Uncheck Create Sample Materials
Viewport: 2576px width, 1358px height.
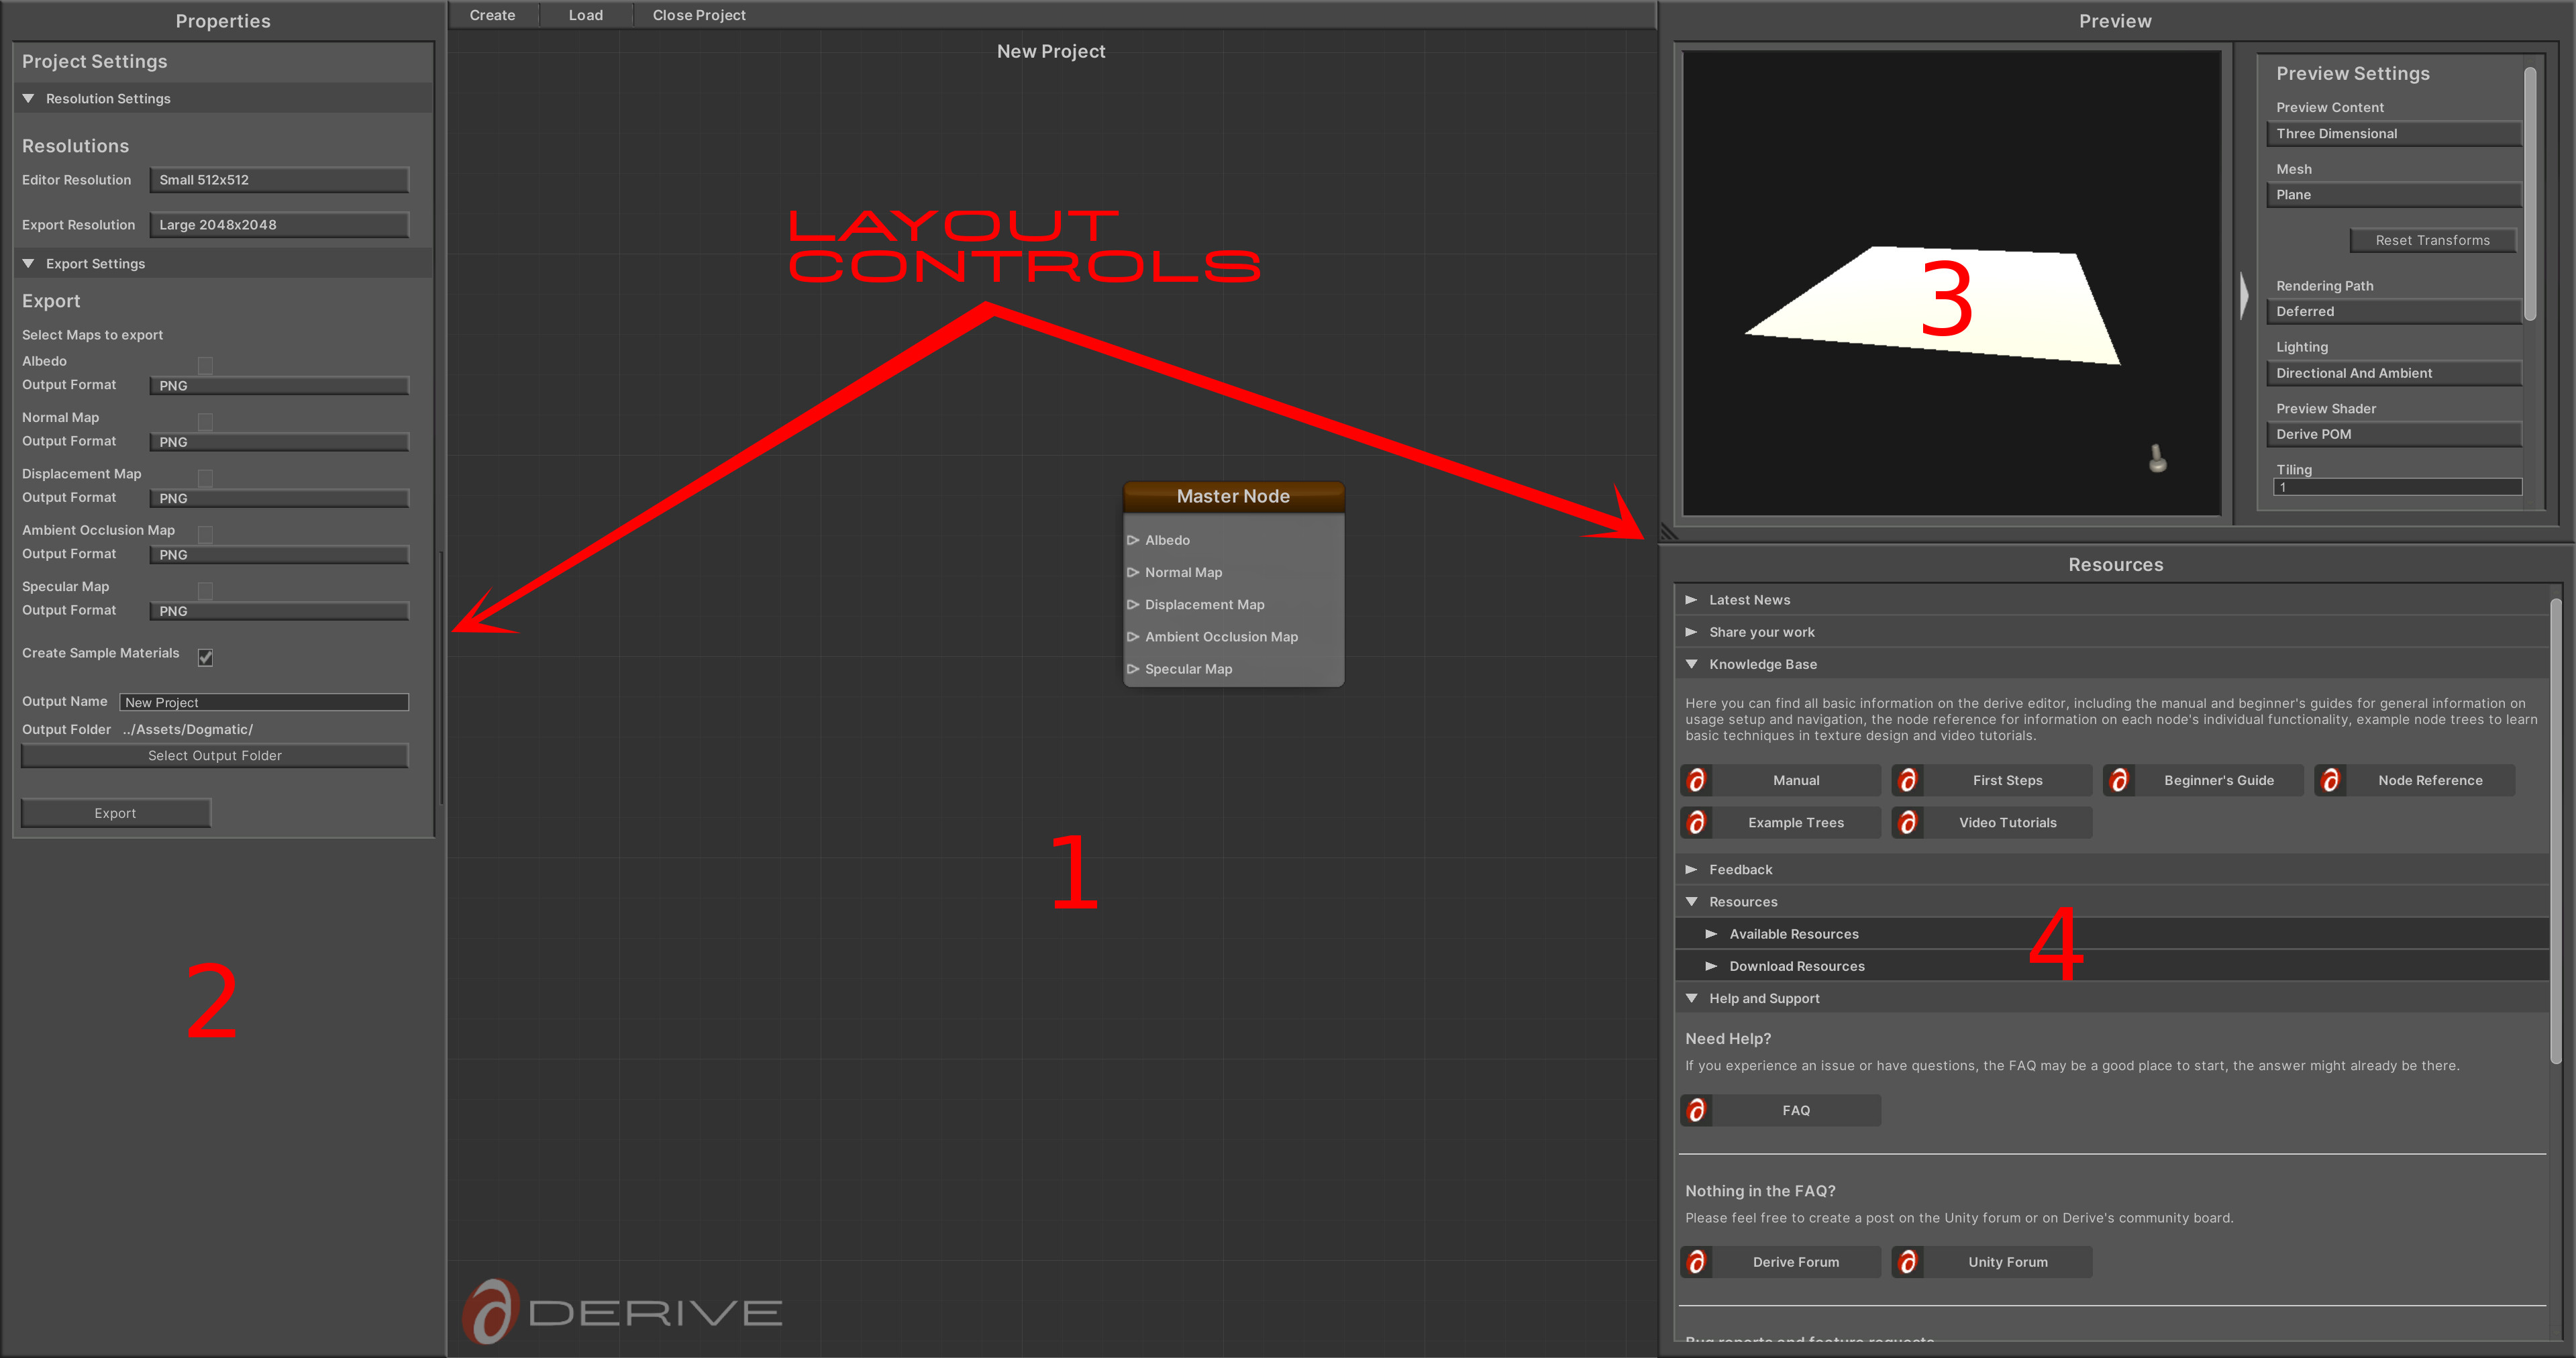pyautogui.click(x=205, y=657)
